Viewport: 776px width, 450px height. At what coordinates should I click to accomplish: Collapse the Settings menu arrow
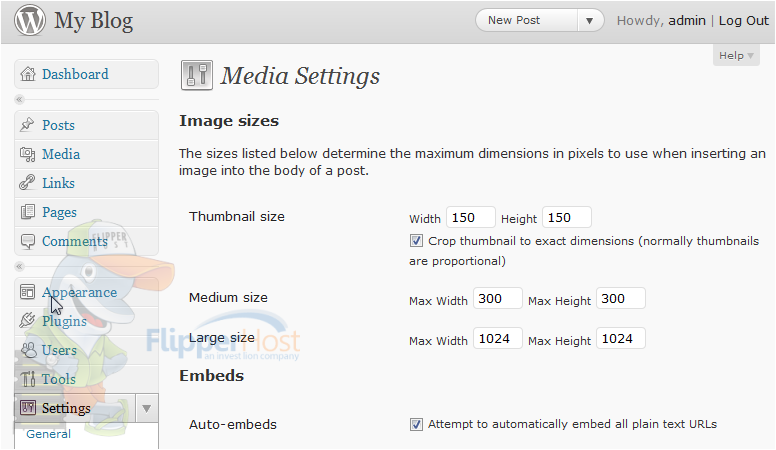click(x=146, y=408)
